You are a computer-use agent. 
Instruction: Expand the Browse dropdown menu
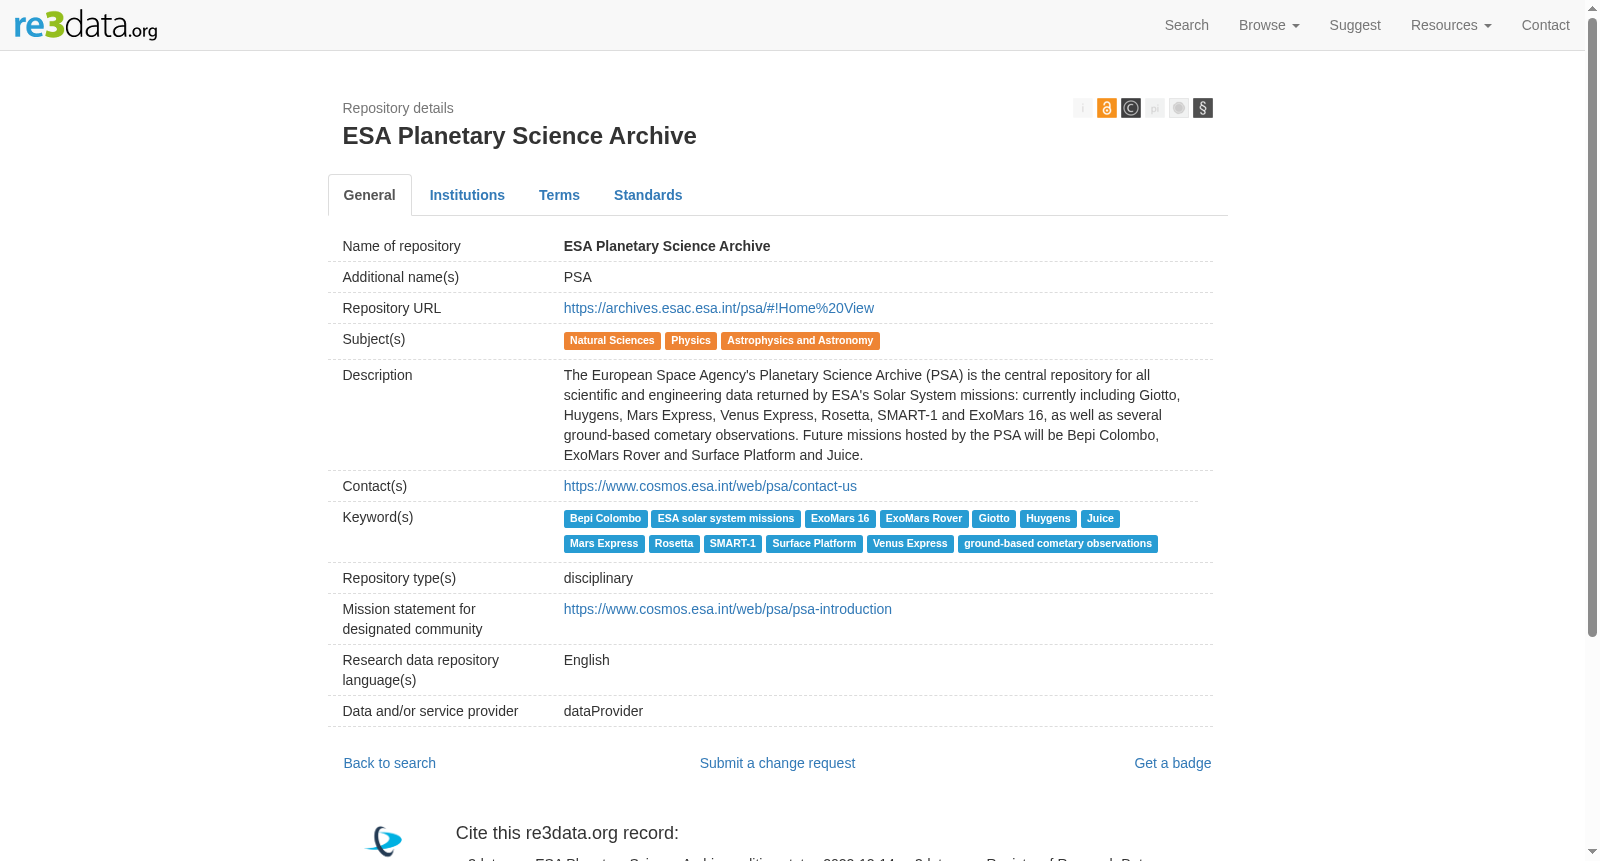(x=1269, y=25)
